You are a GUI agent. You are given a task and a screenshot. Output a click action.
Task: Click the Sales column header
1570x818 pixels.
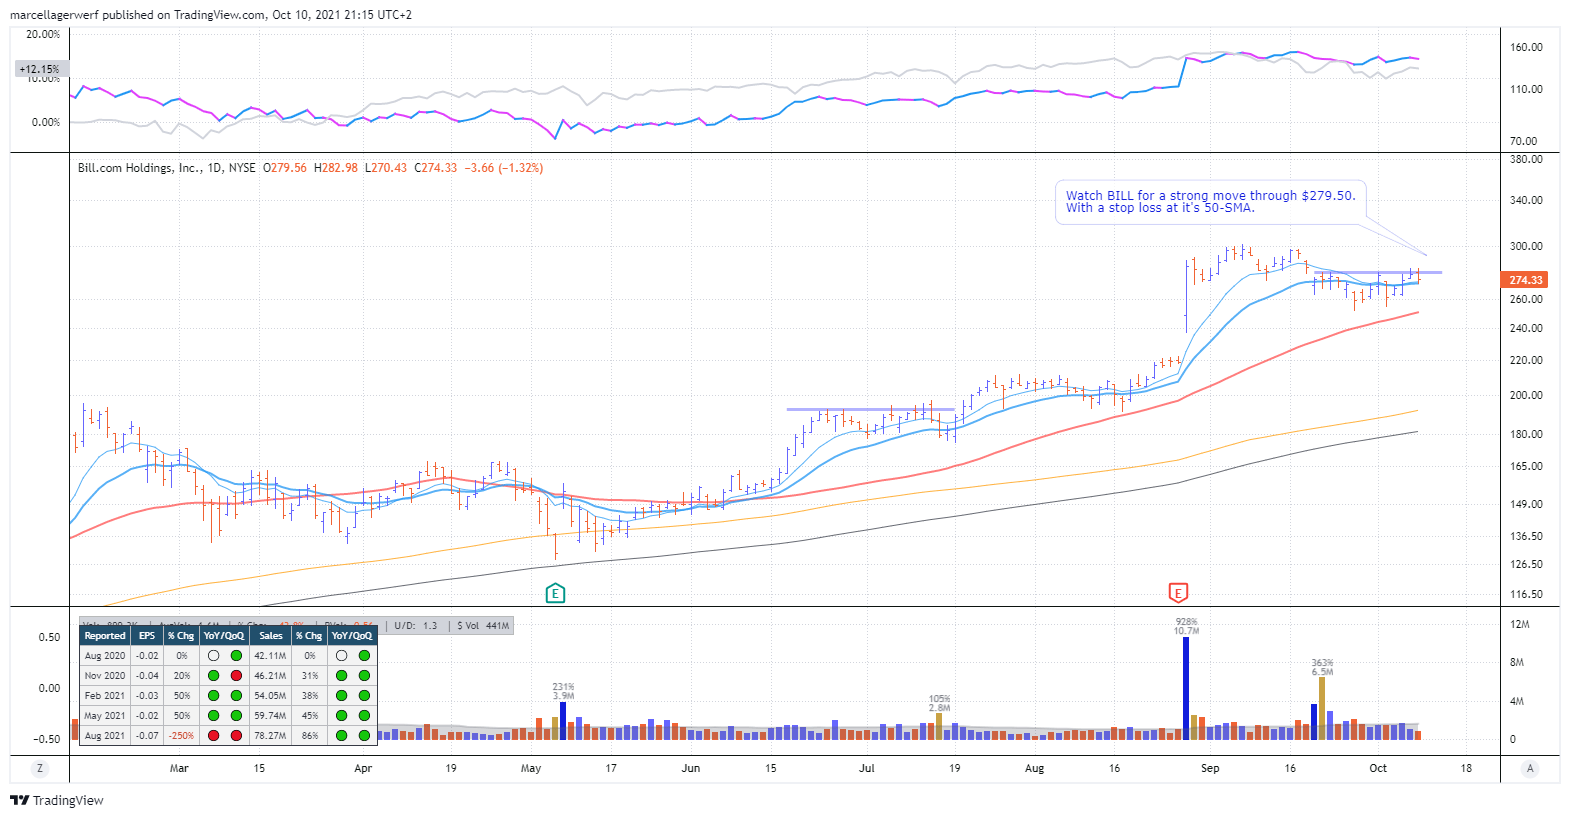(270, 636)
